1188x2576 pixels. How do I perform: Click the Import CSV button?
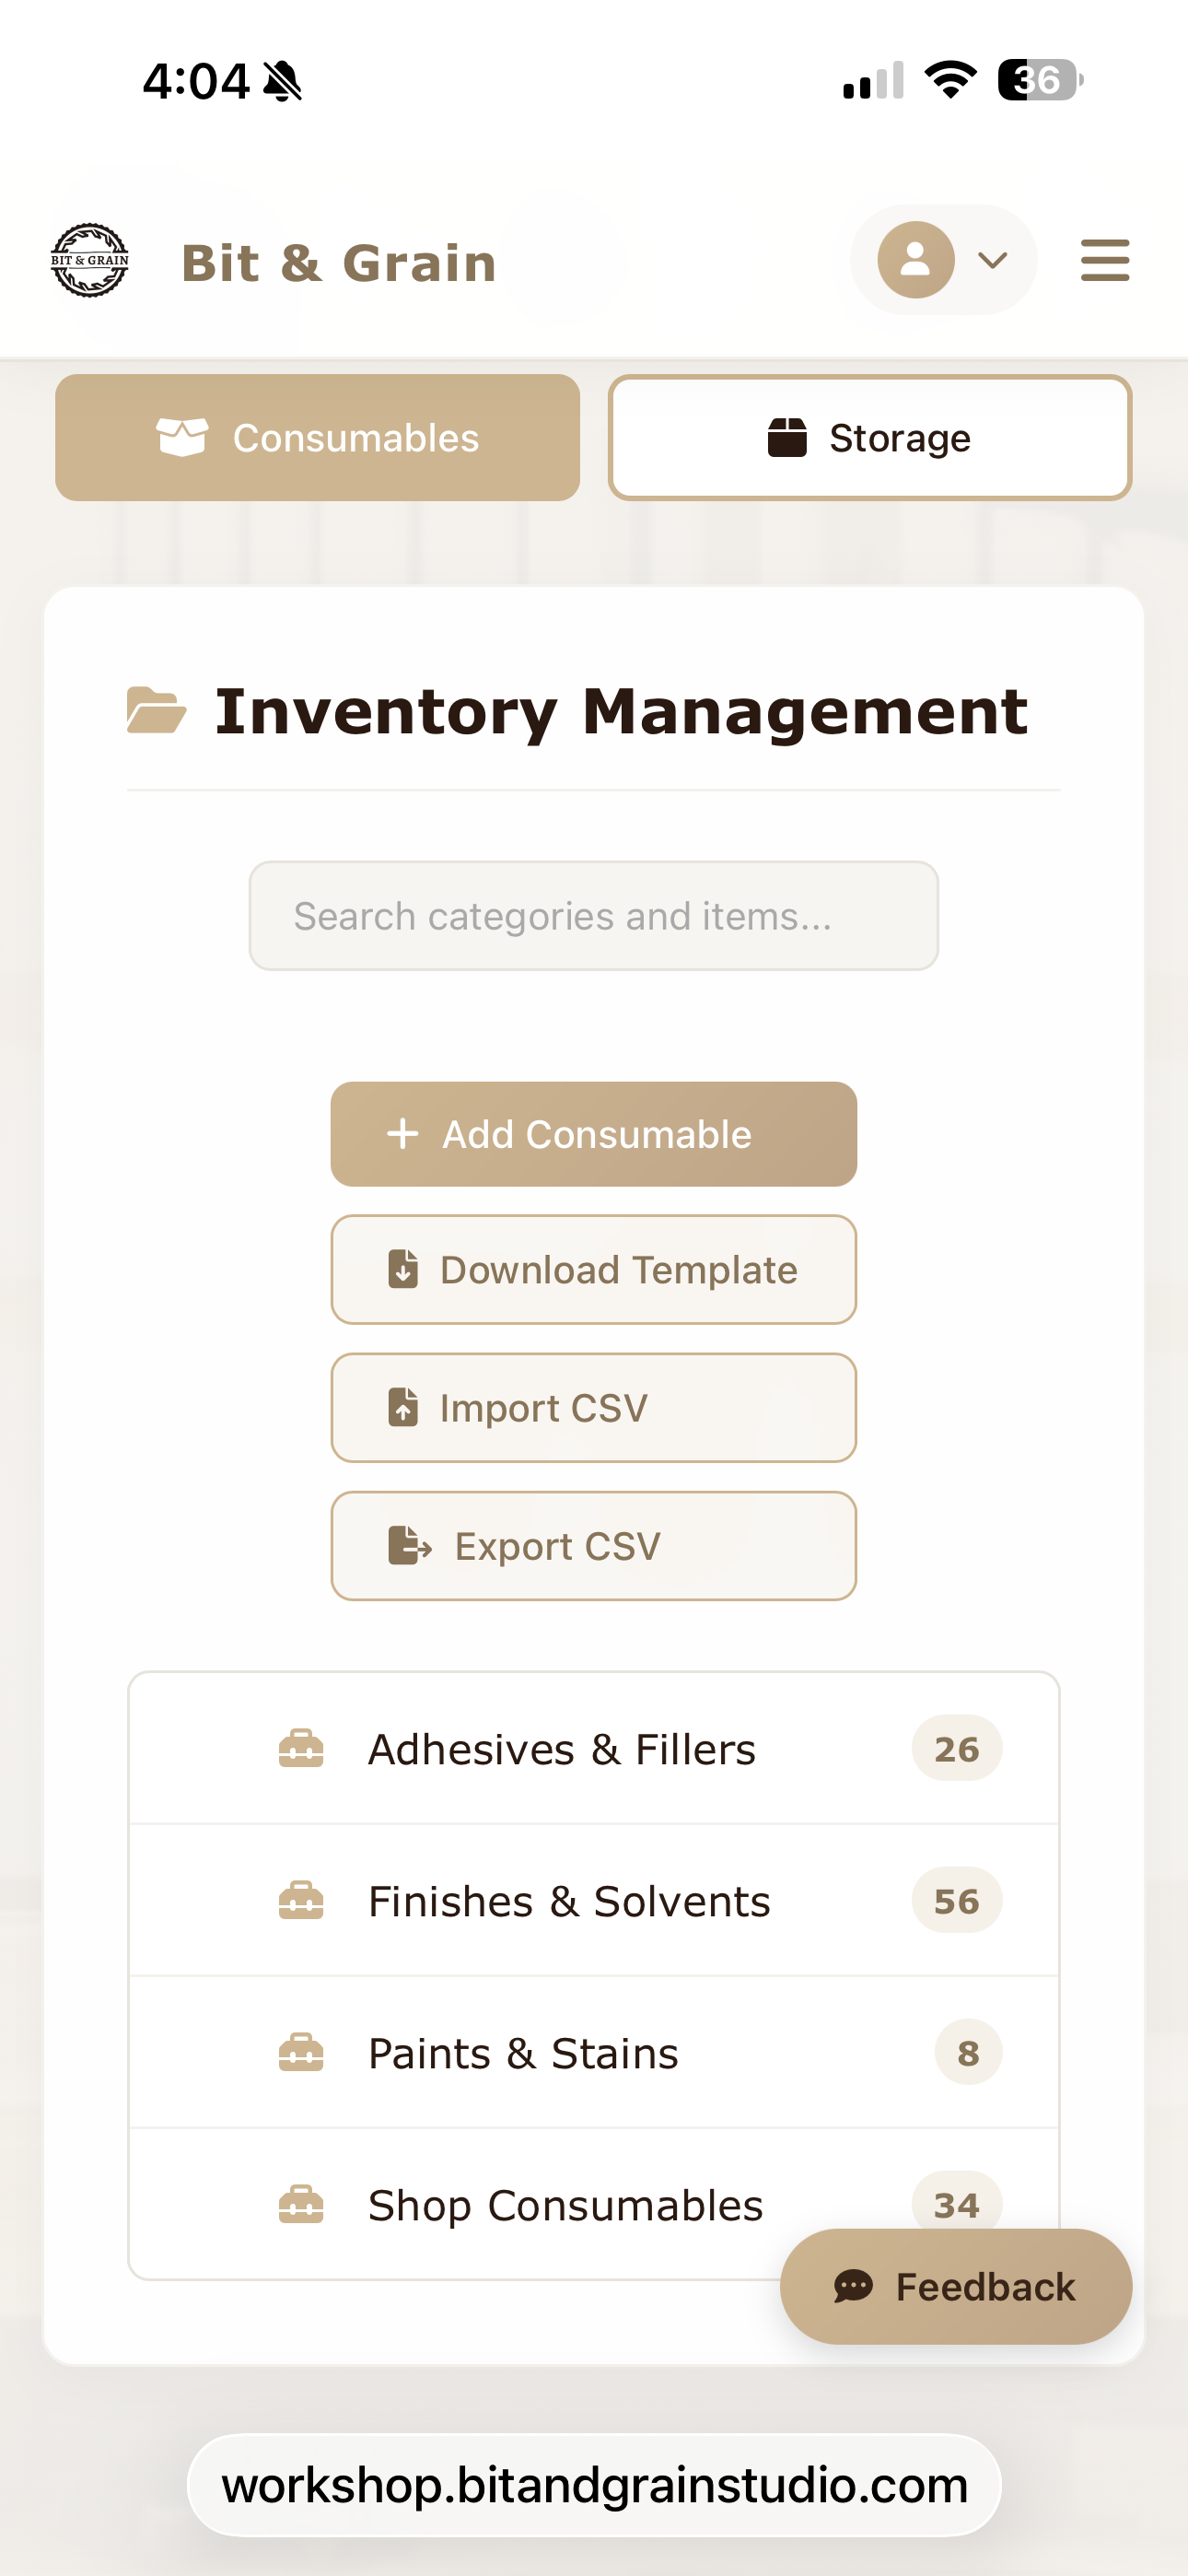pyautogui.click(x=593, y=1408)
